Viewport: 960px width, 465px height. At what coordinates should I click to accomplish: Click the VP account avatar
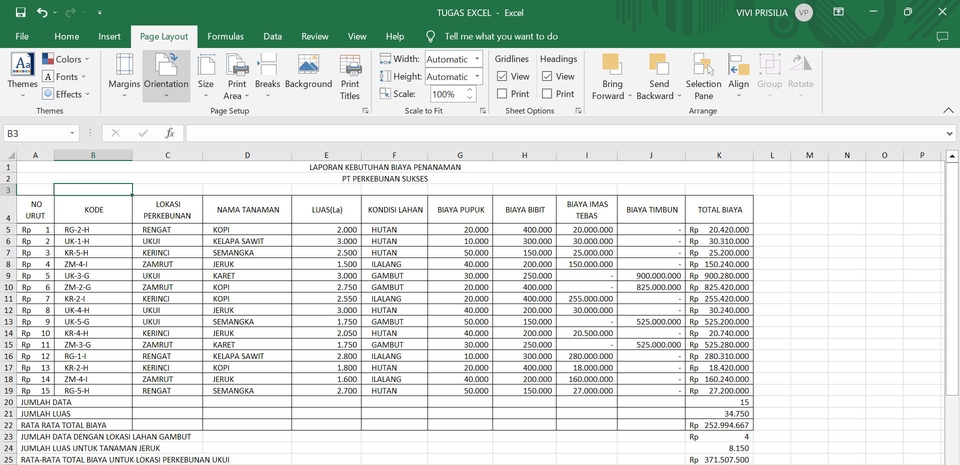[804, 12]
